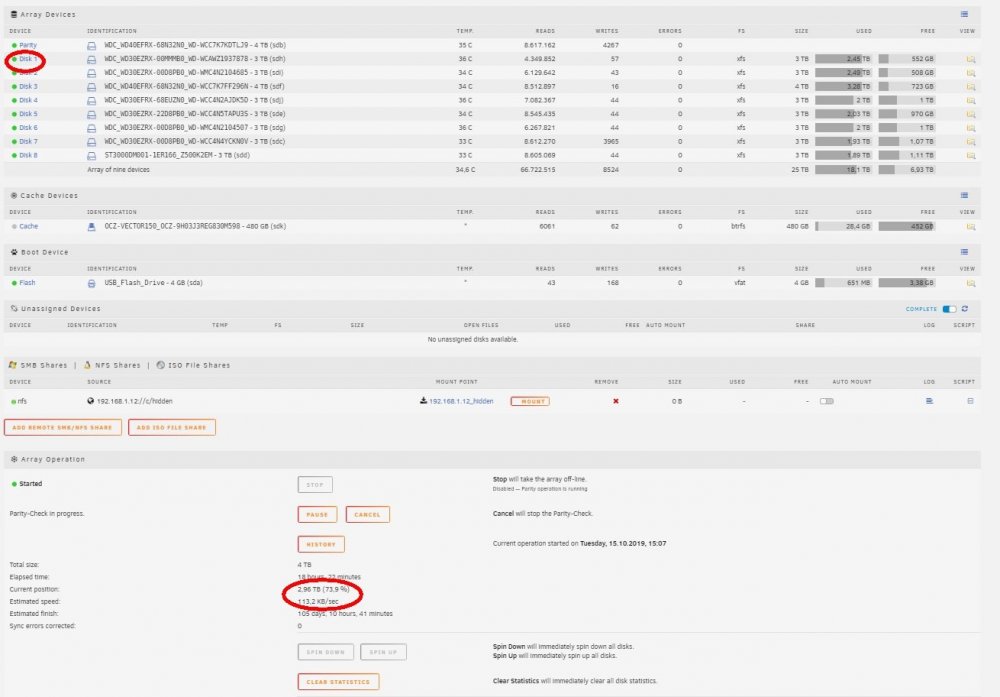This screenshot has height=697, width=1000.
Task: Open the view folder icon for Disk 6
Action: coord(971,128)
